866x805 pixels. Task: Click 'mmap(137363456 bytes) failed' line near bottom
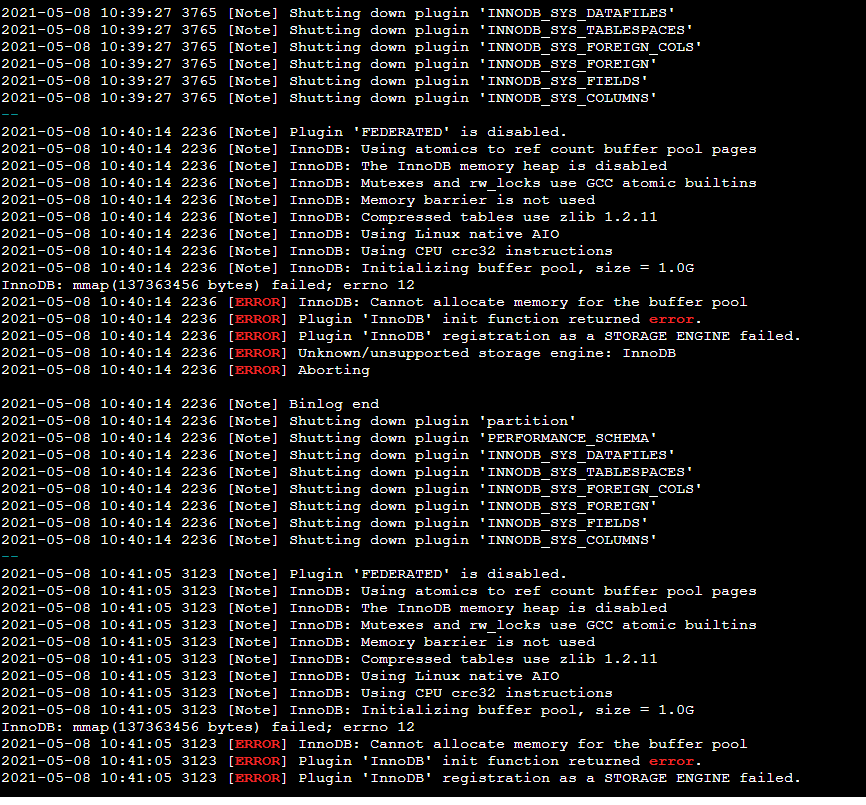208,727
